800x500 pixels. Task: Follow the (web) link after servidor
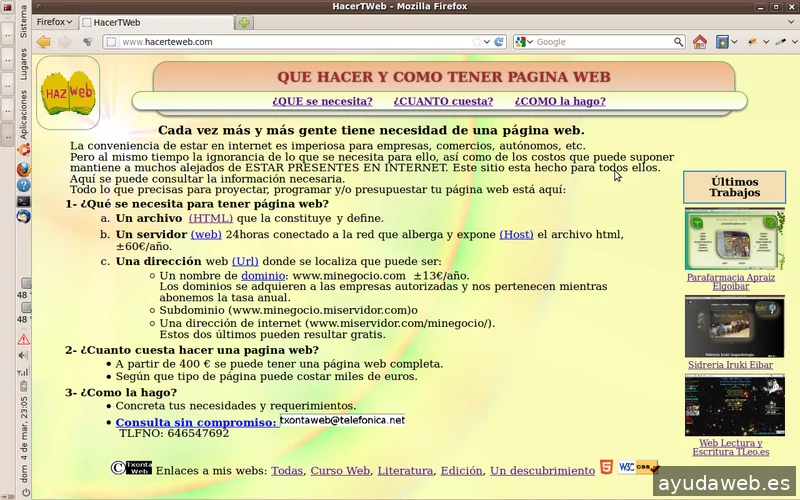(x=206, y=234)
